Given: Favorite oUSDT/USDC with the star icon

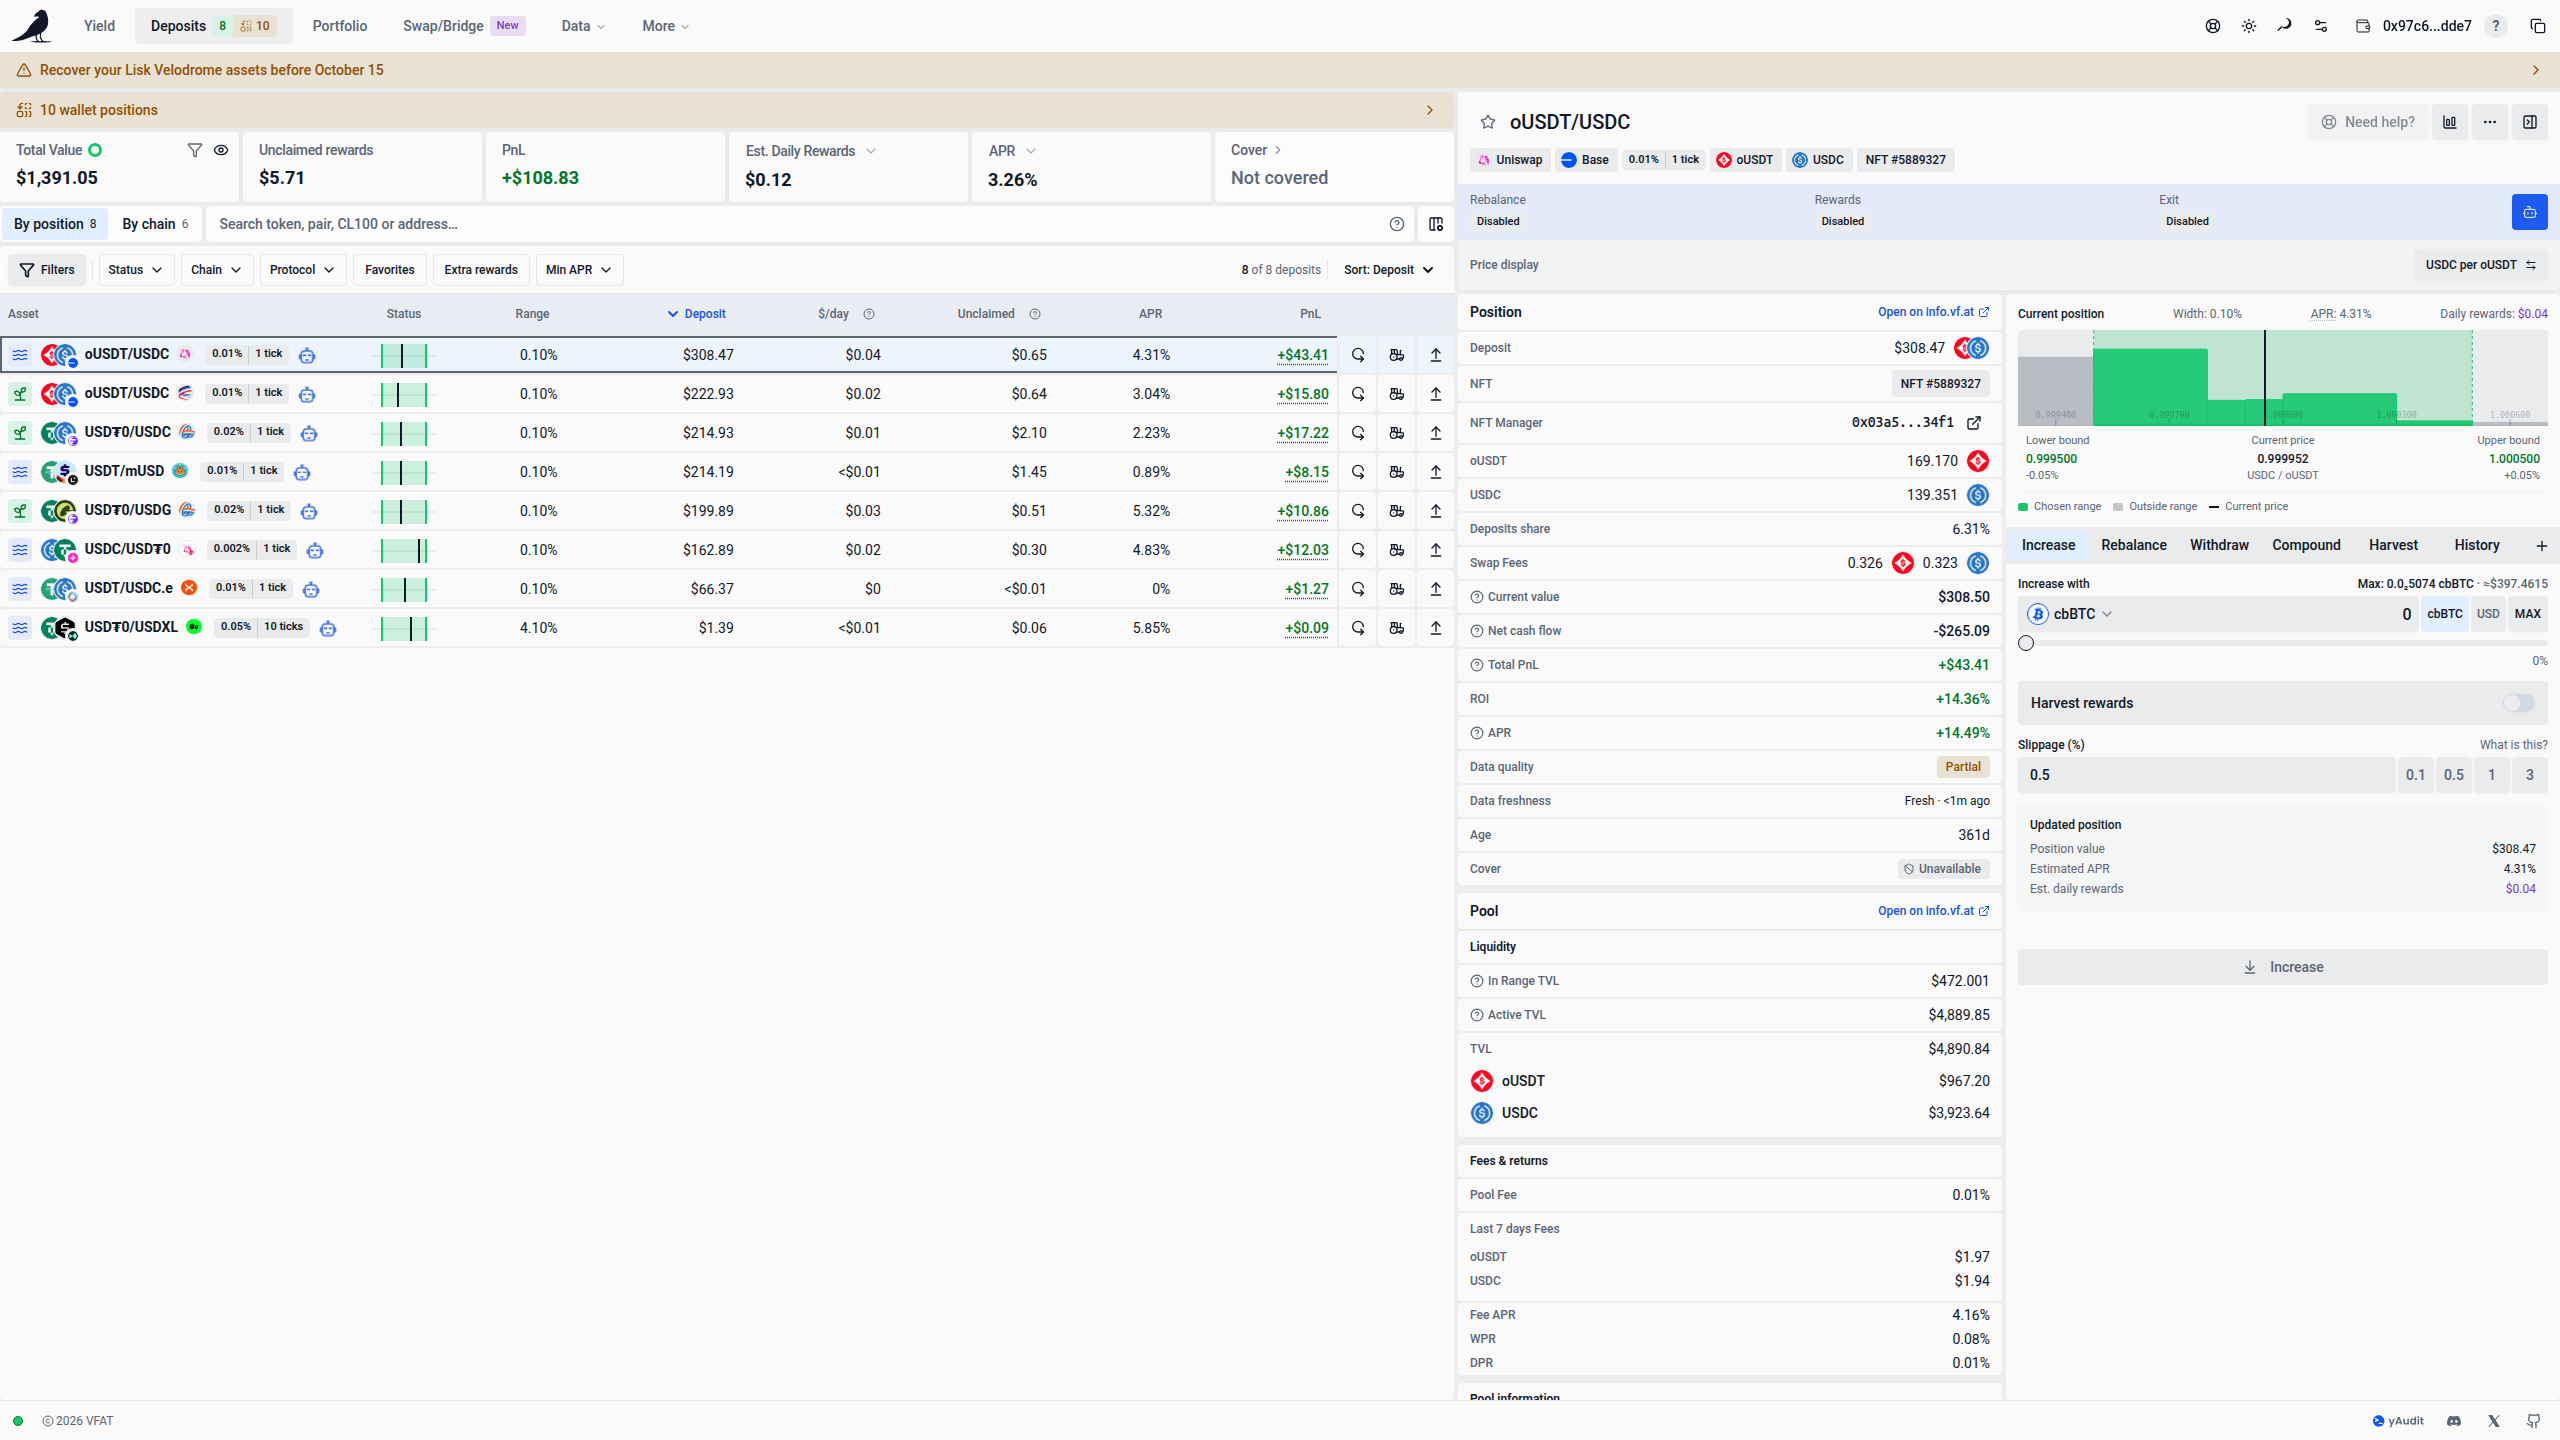Looking at the screenshot, I should [x=1488, y=122].
